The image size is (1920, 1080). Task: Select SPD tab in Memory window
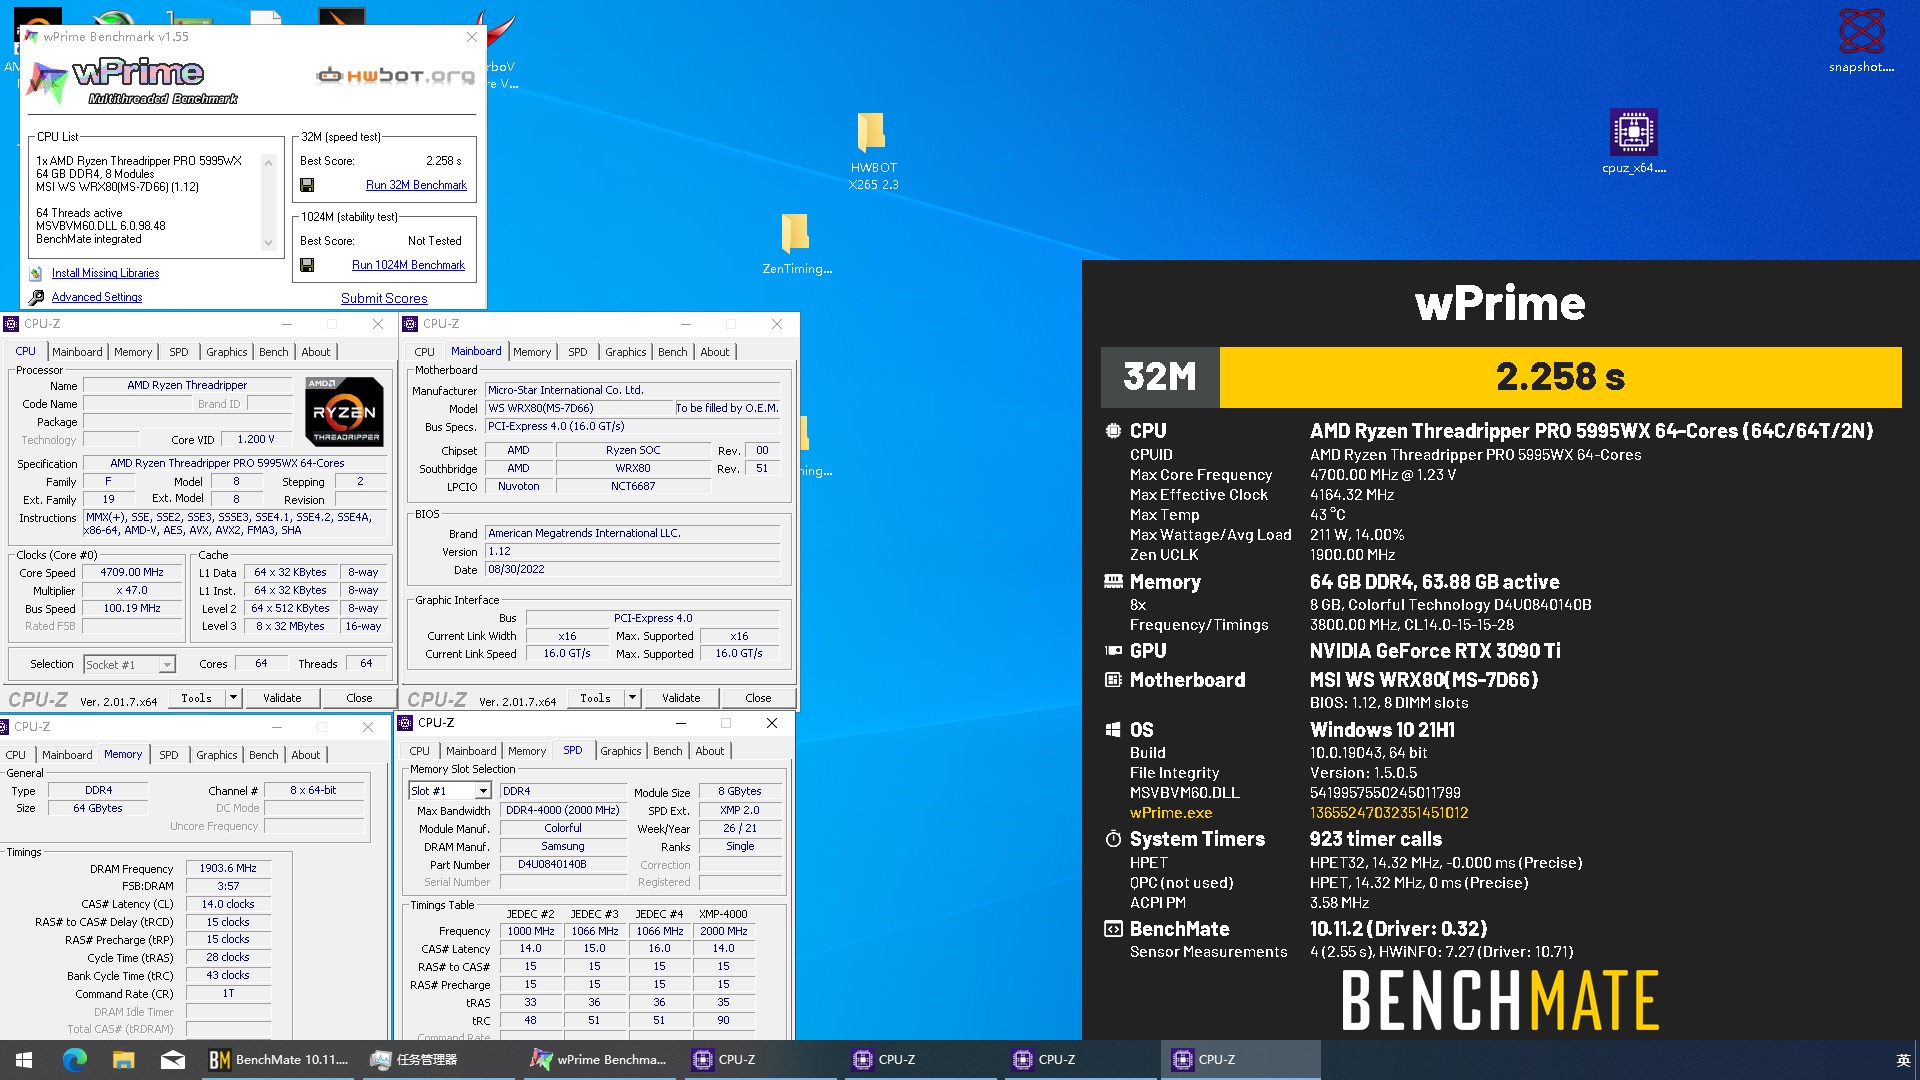[169, 755]
